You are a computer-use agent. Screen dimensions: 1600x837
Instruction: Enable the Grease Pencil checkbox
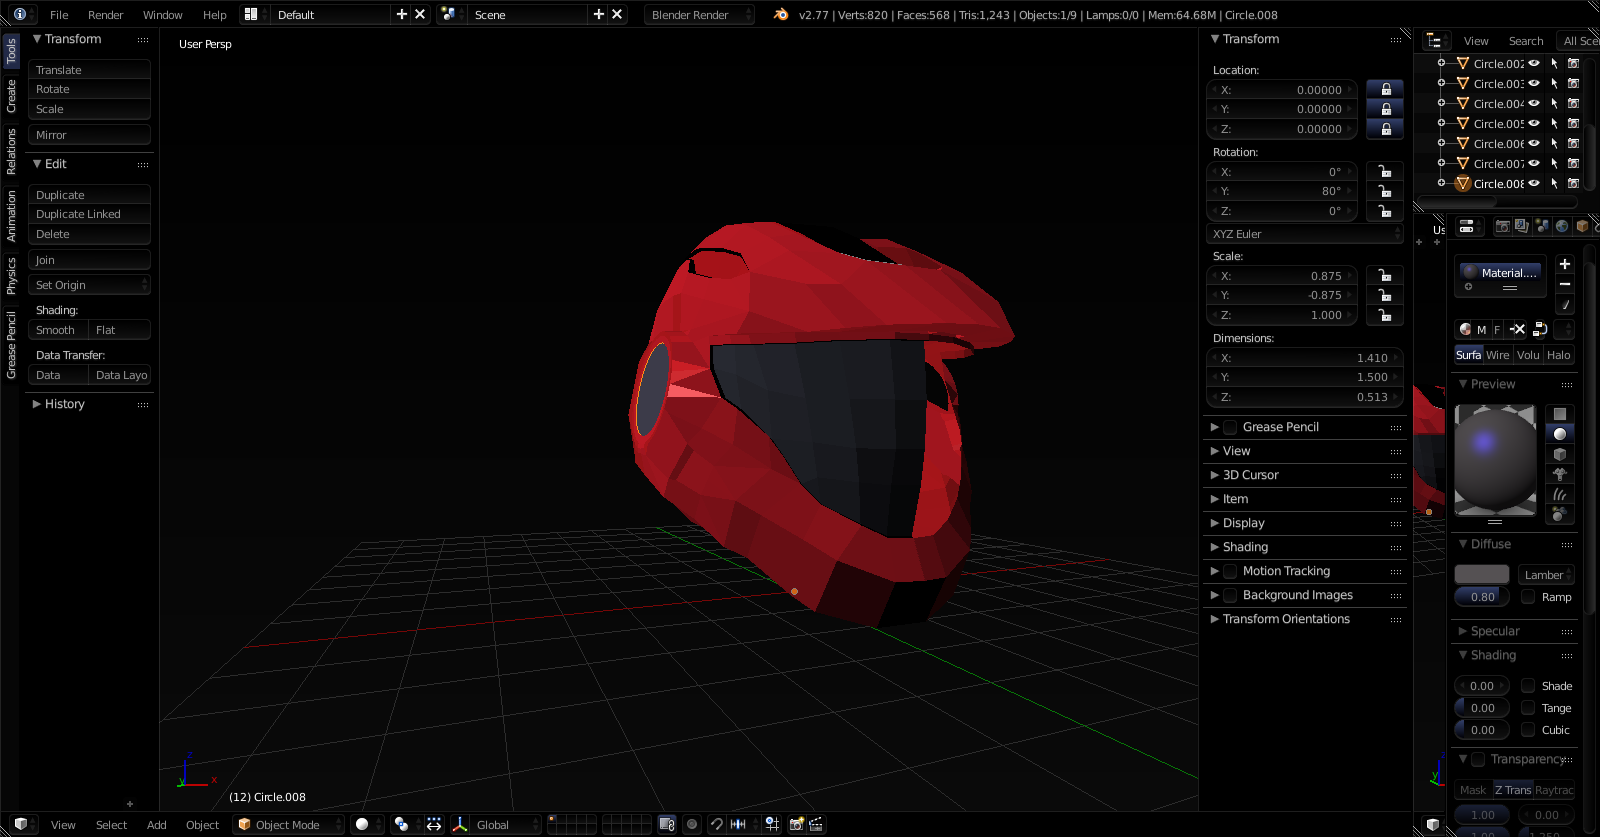tap(1230, 427)
